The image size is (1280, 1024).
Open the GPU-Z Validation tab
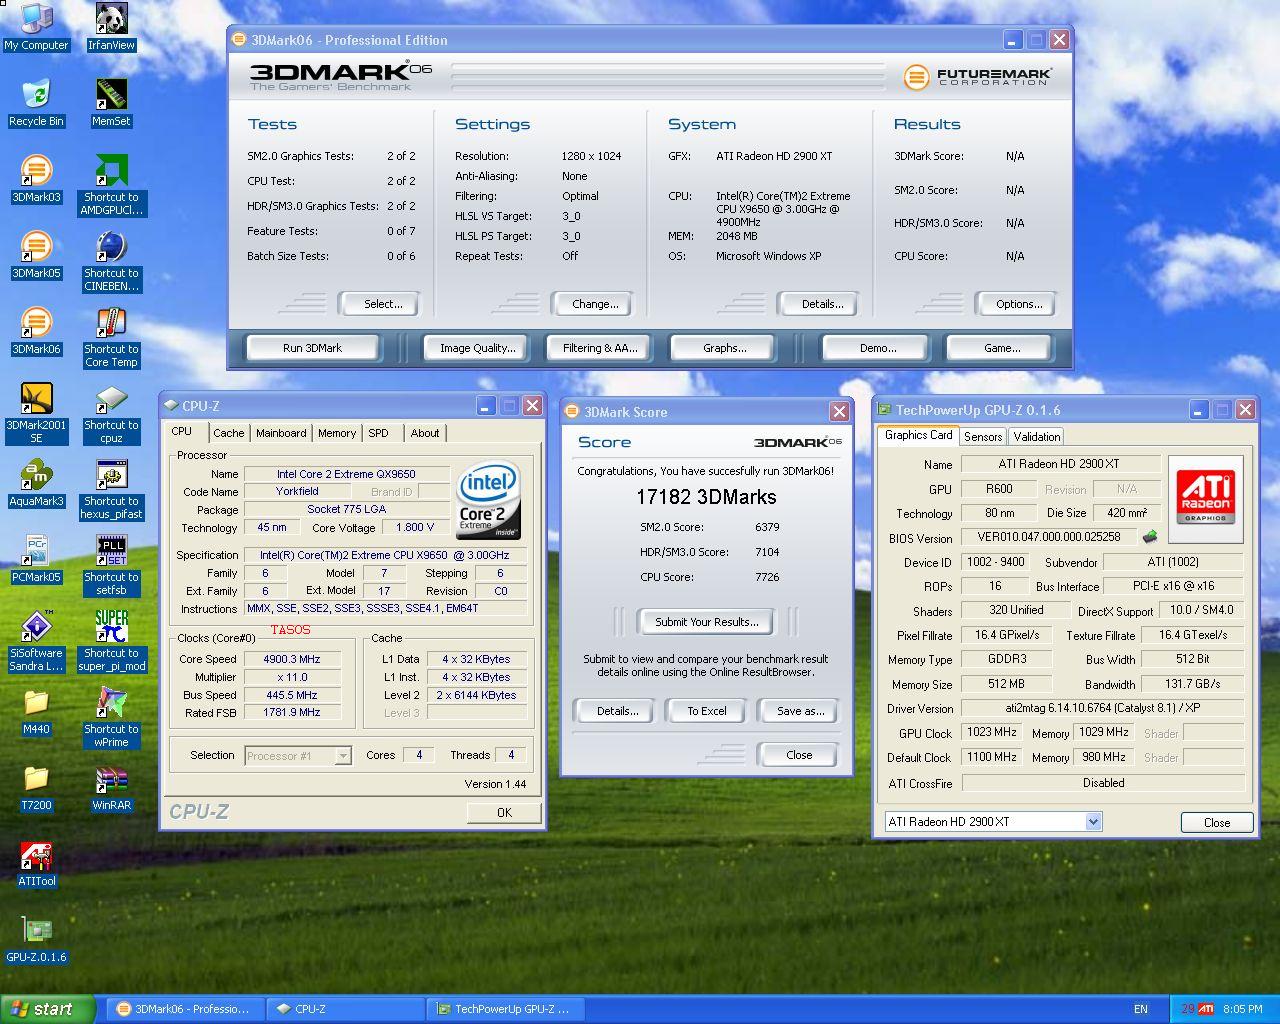click(x=1036, y=437)
